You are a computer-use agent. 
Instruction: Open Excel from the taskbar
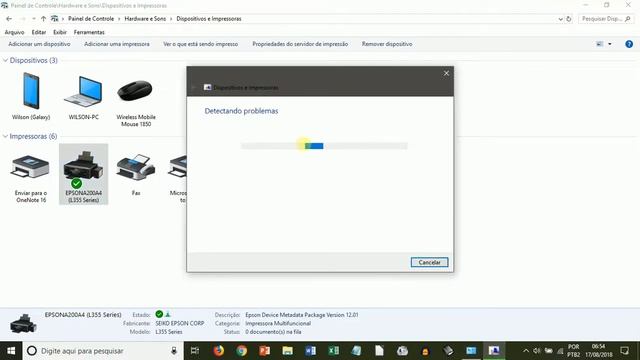coord(333,351)
